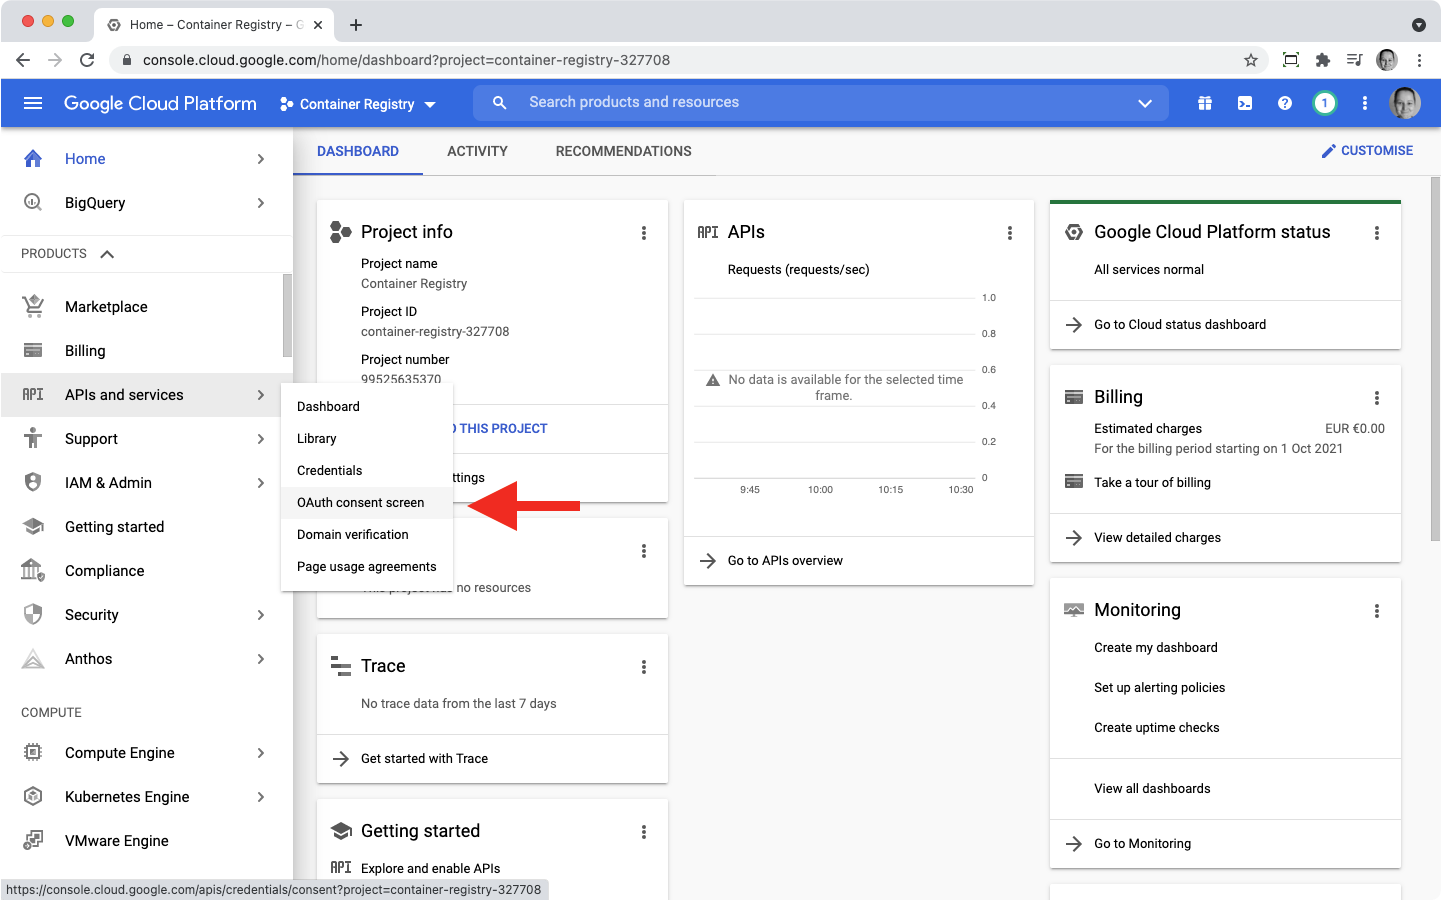Click the user account avatar
This screenshot has width=1441, height=901.
click(x=1405, y=103)
